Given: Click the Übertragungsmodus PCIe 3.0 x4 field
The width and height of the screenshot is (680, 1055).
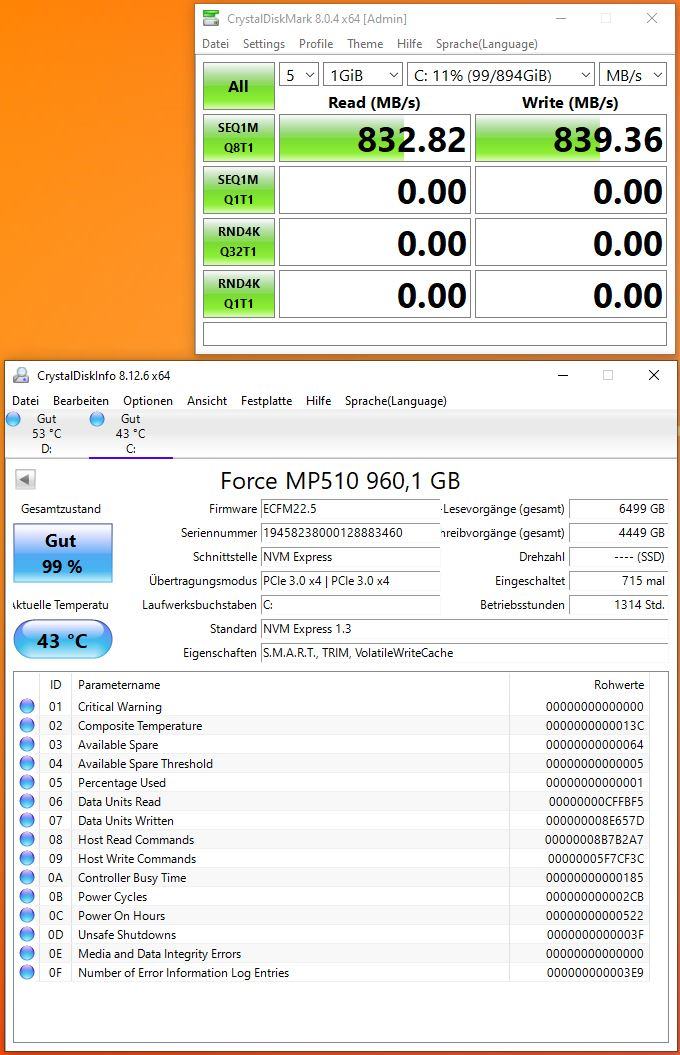Looking at the screenshot, I should [x=350, y=581].
